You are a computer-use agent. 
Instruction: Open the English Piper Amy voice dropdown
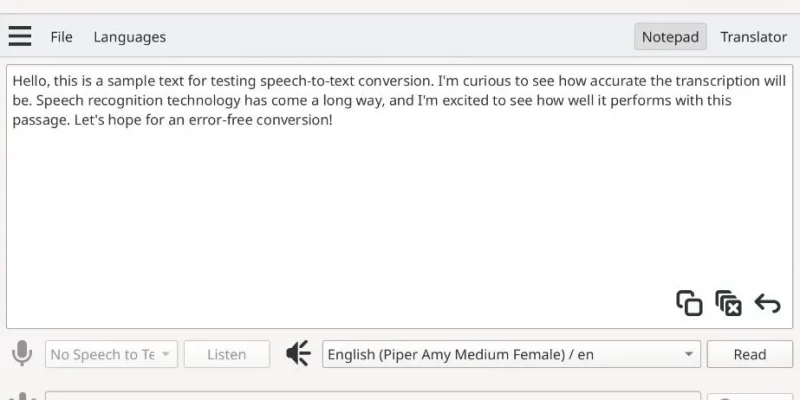511,354
